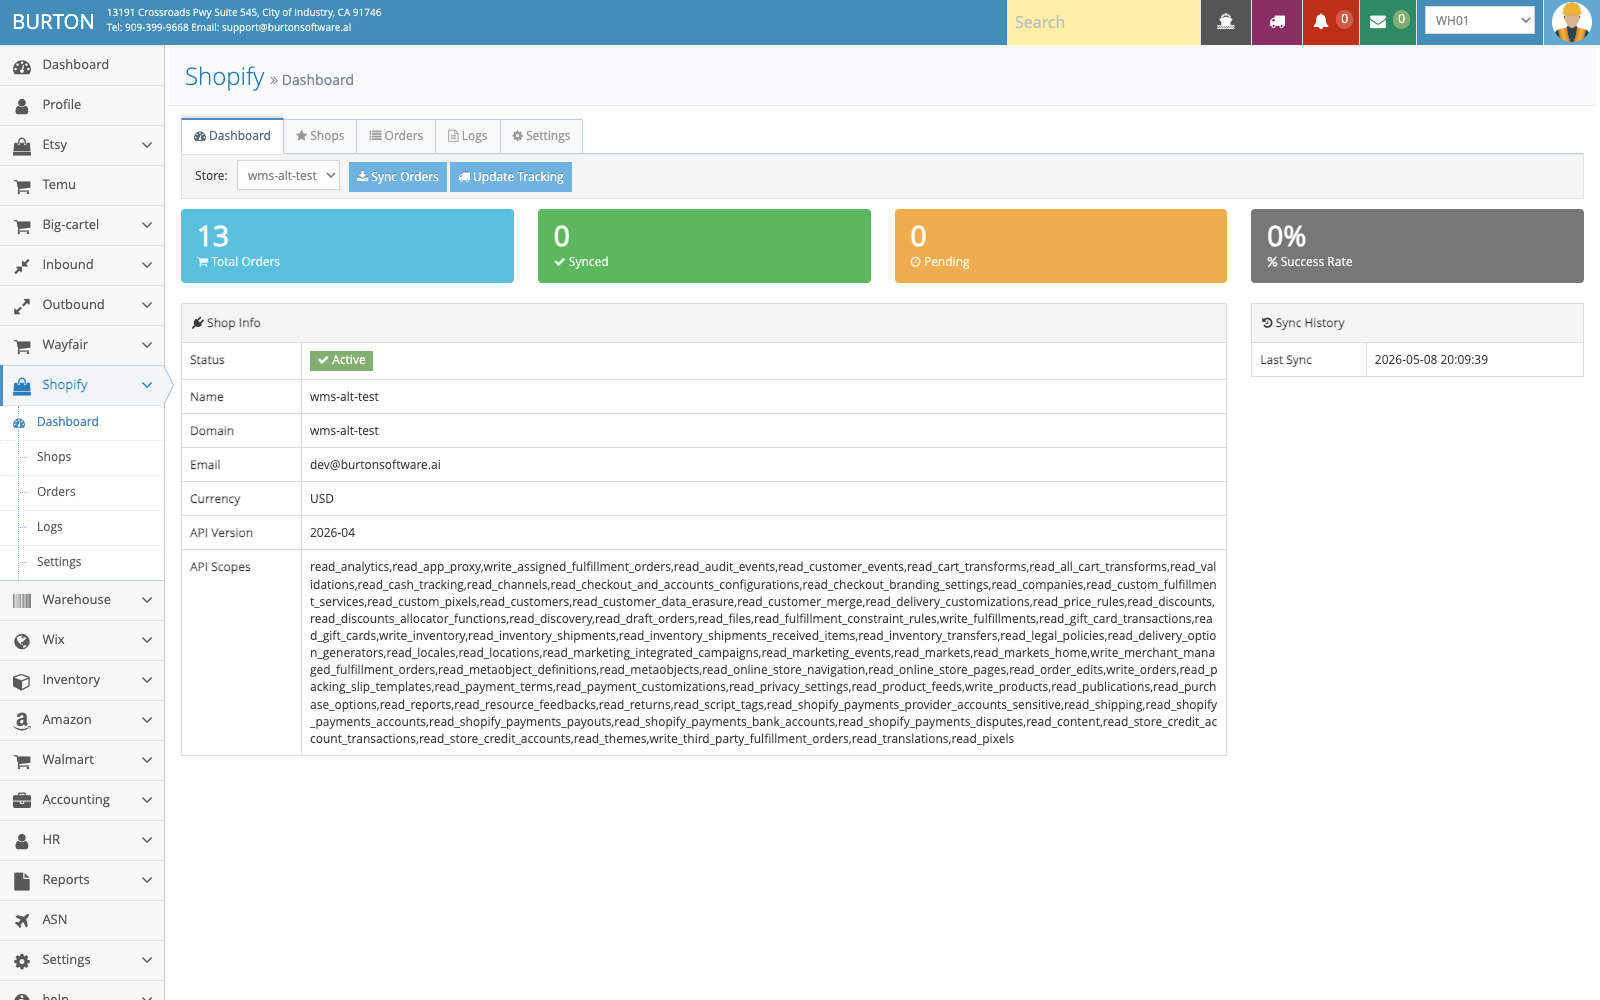Click the truck icon in top bar
The image size is (1600, 1000).
(x=1277, y=22)
